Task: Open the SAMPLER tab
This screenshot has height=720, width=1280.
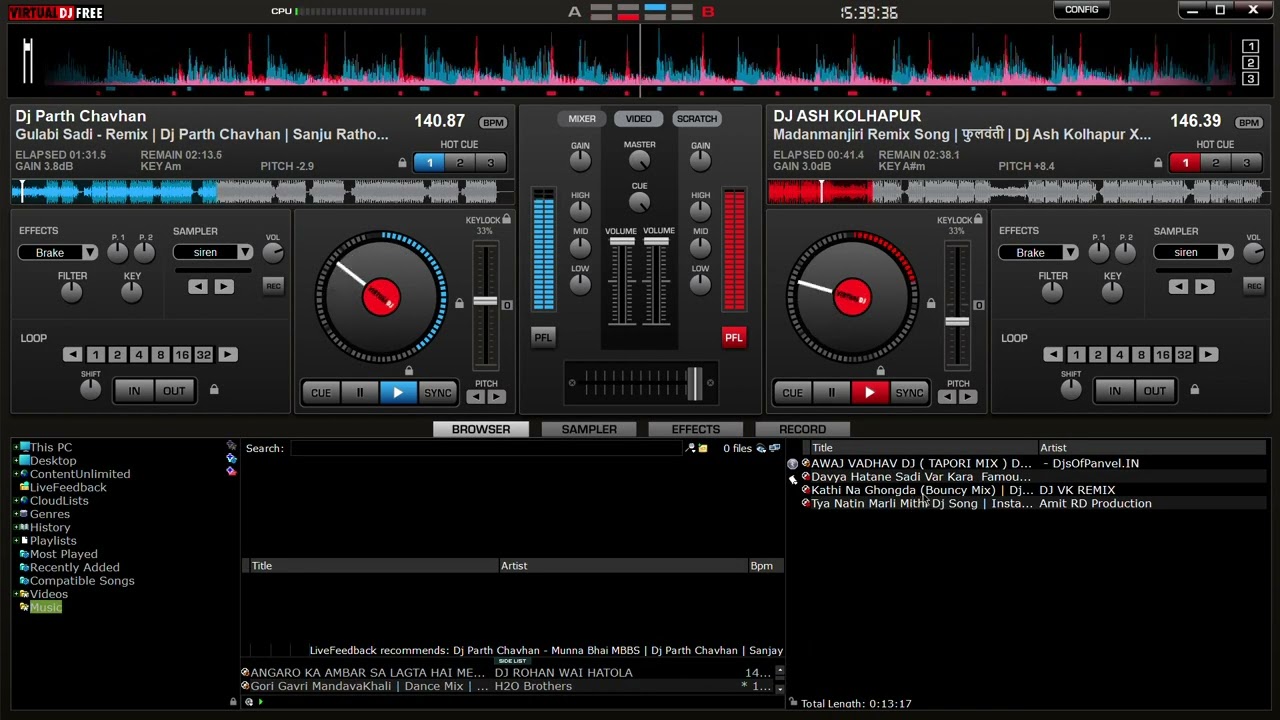Action: click(589, 429)
